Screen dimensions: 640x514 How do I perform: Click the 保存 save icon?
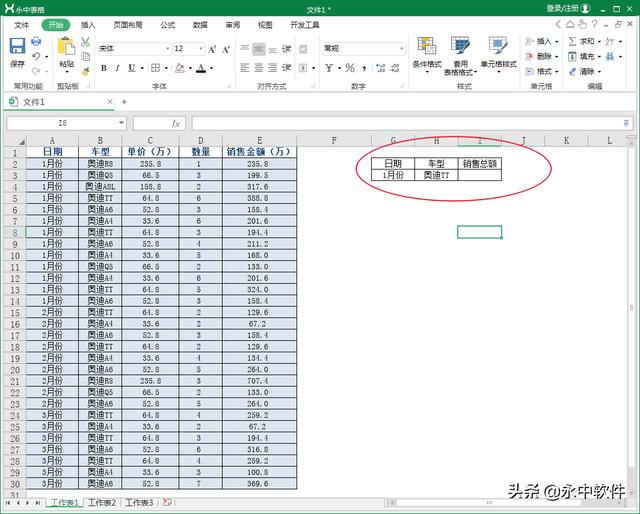(18, 46)
